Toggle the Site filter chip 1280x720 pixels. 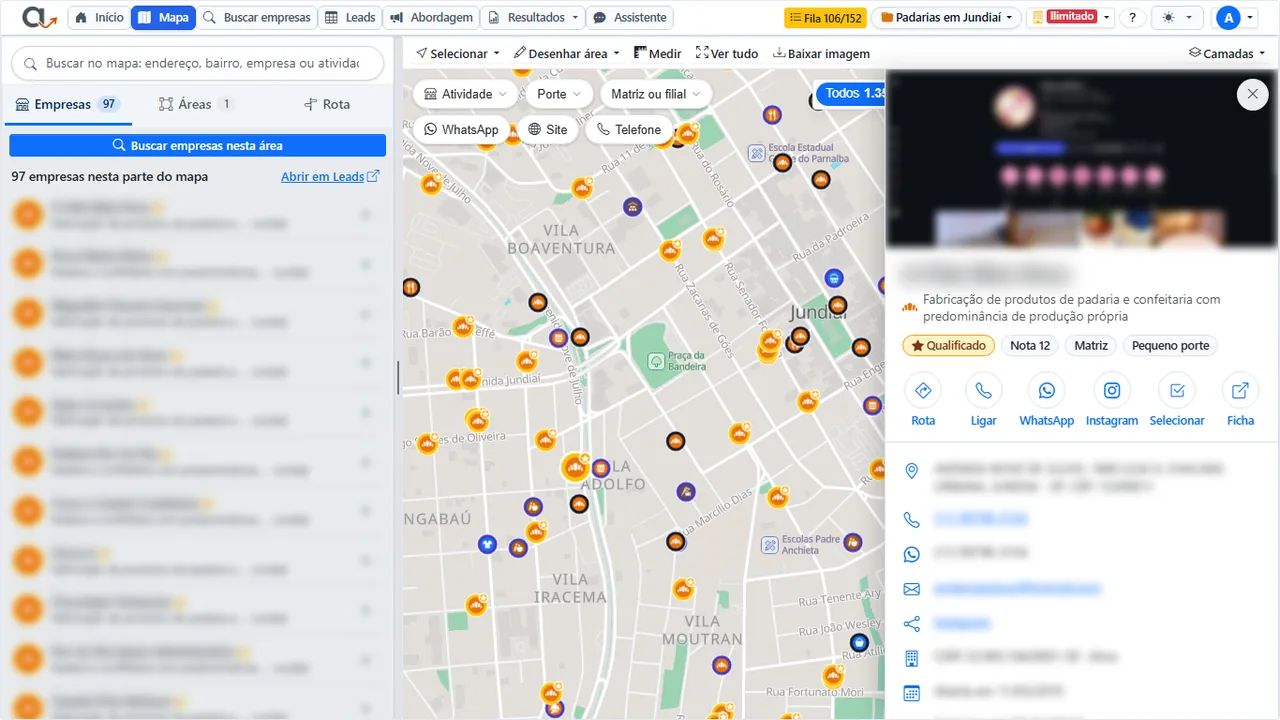tap(548, 129)
